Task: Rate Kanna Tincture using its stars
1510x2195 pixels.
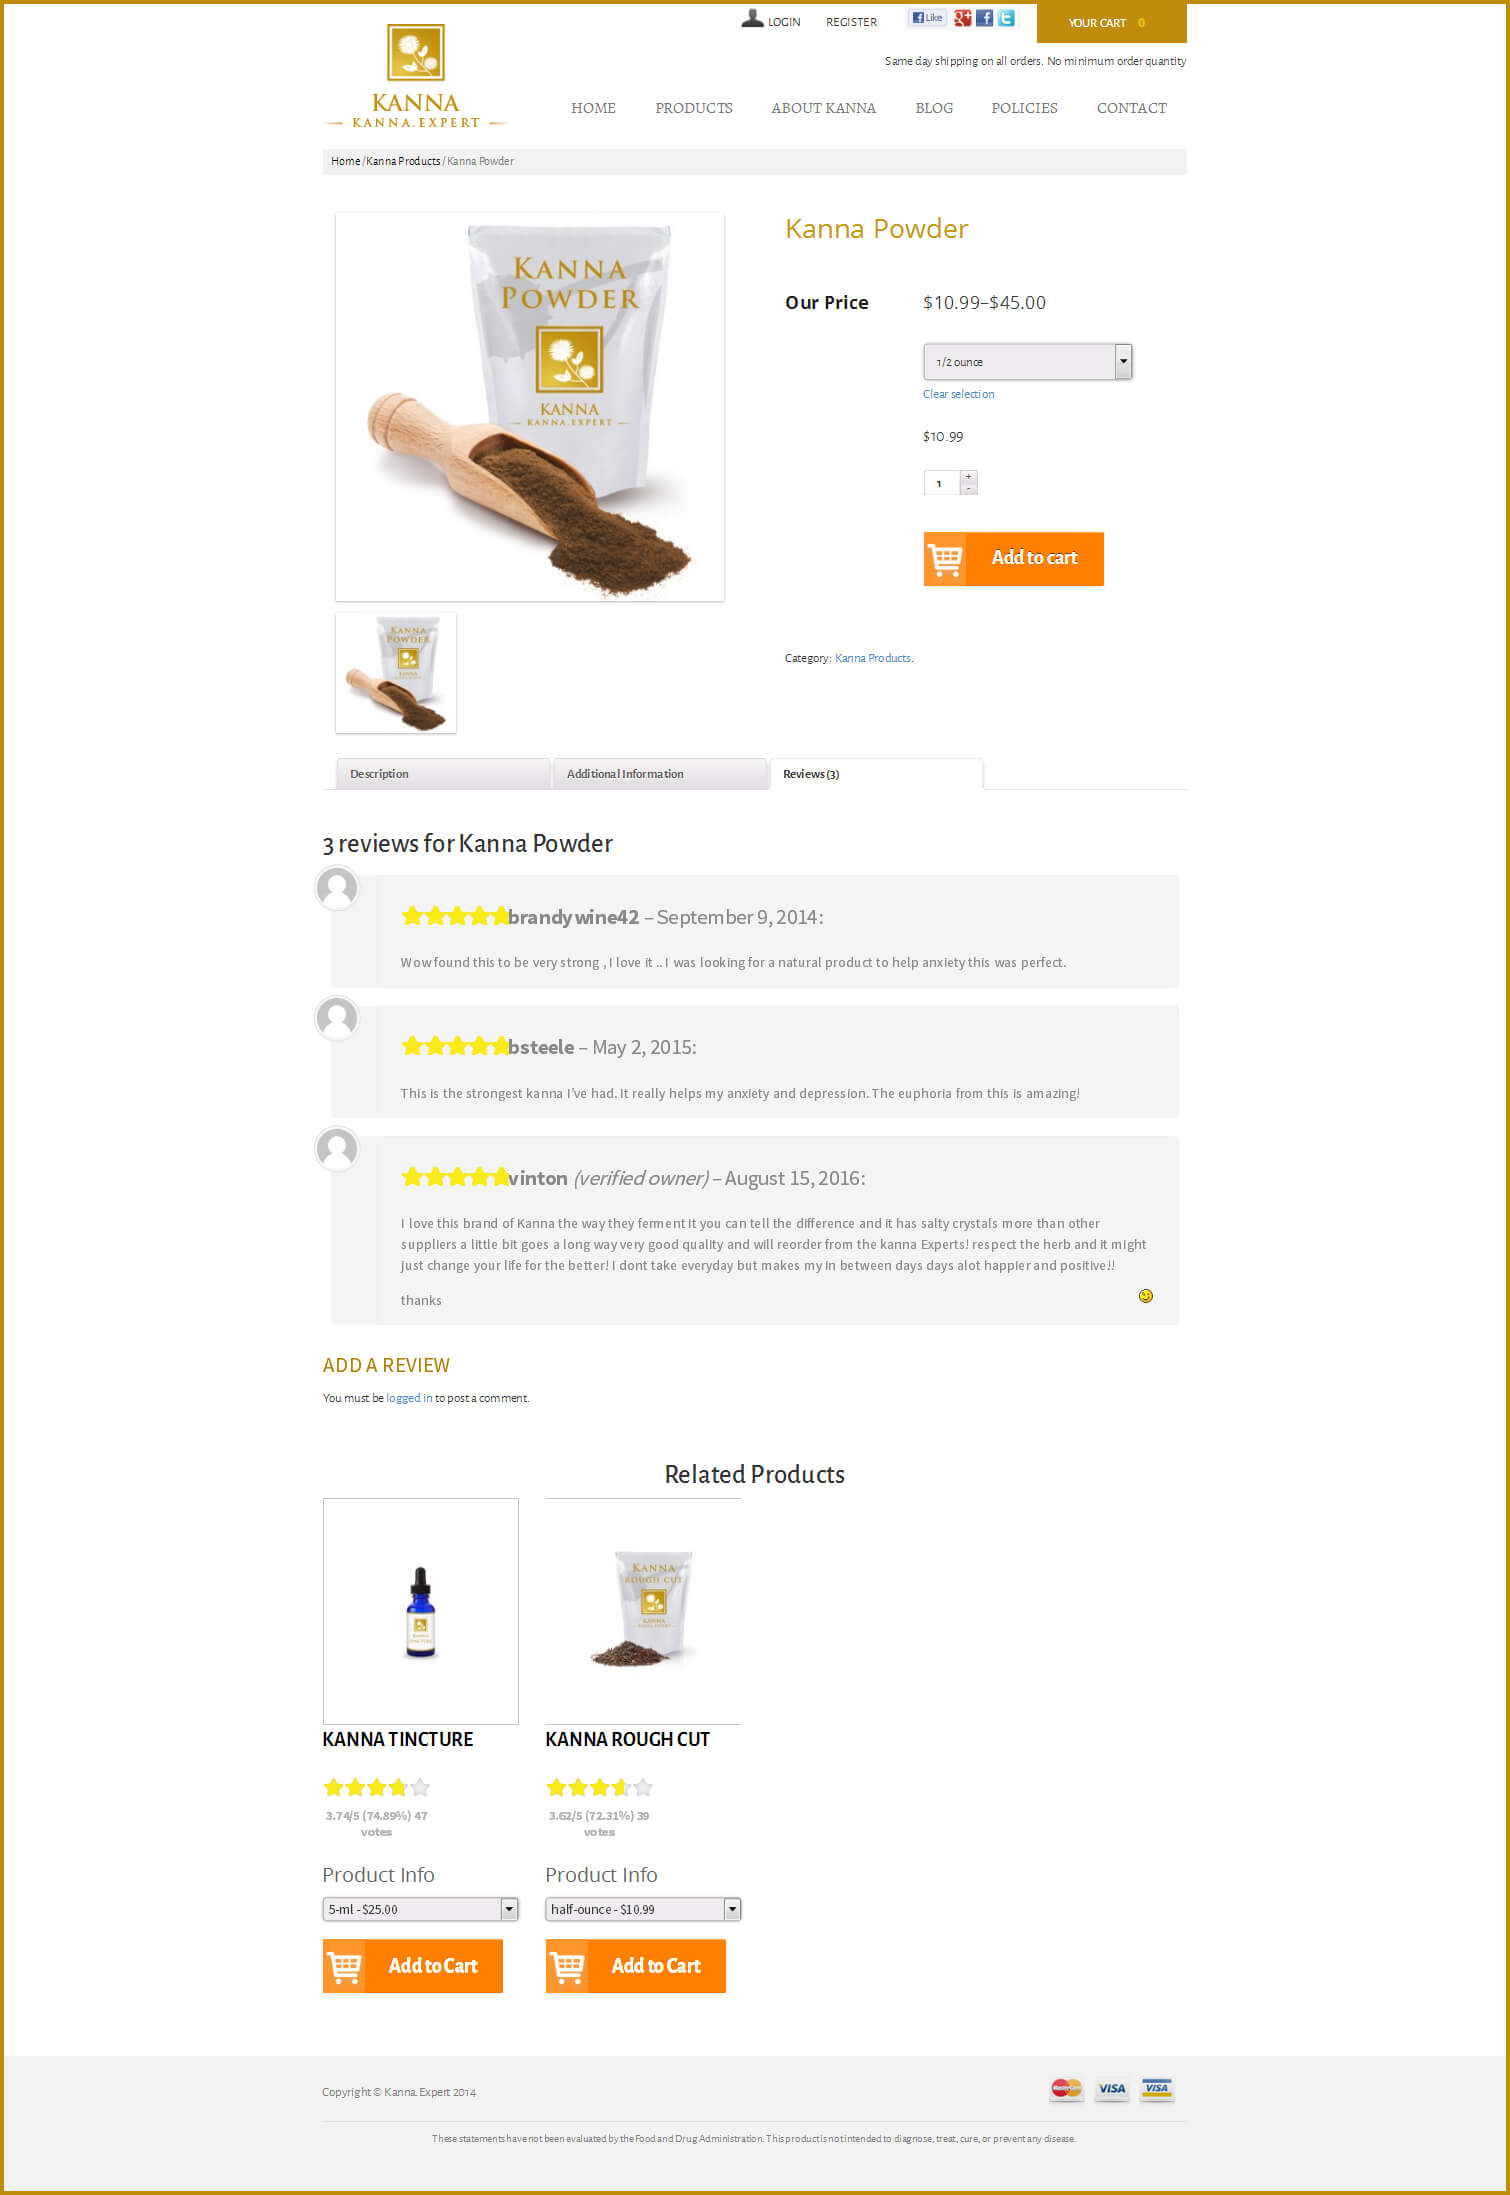Action: coord(377,1787)
